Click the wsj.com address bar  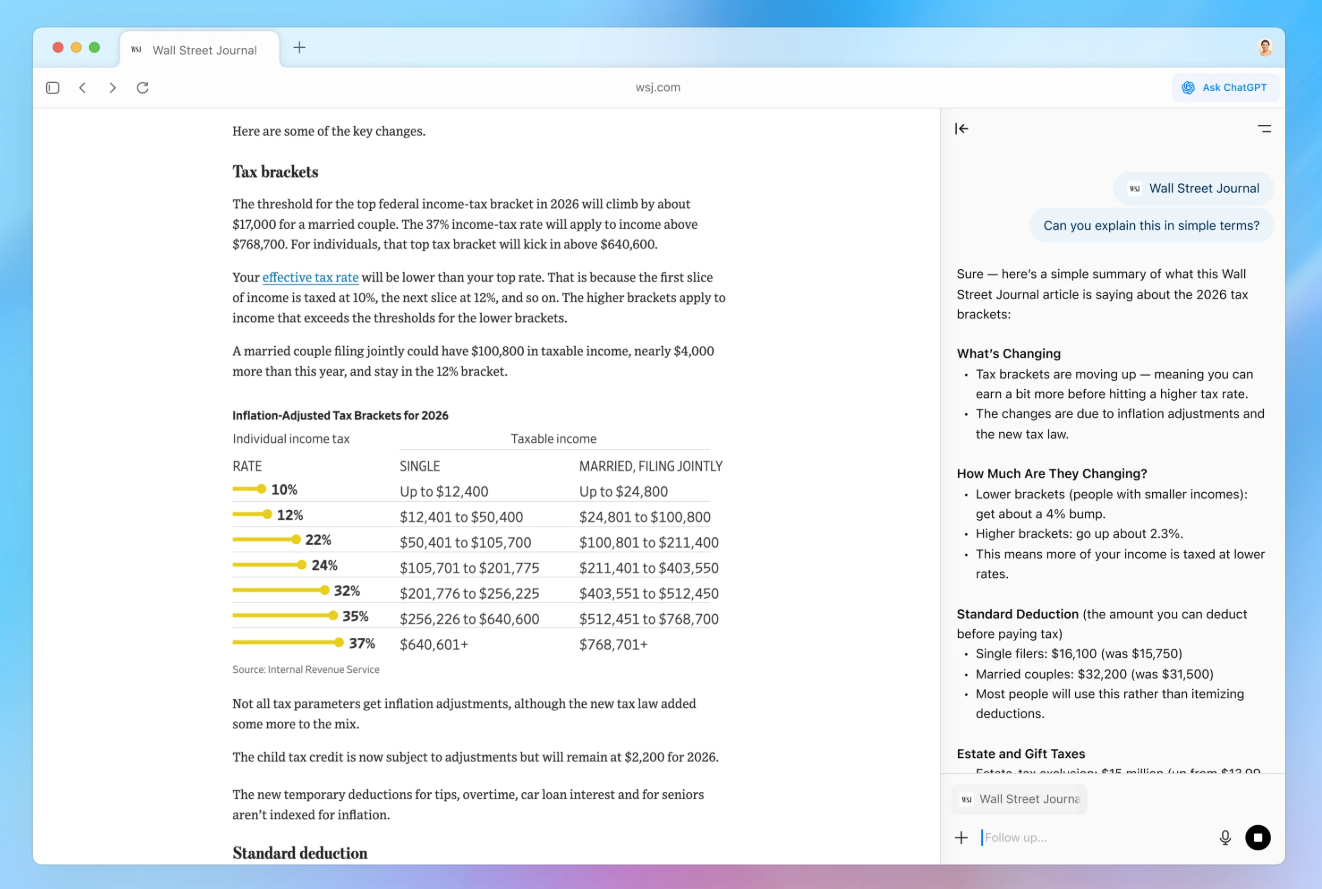pos(658,88)
